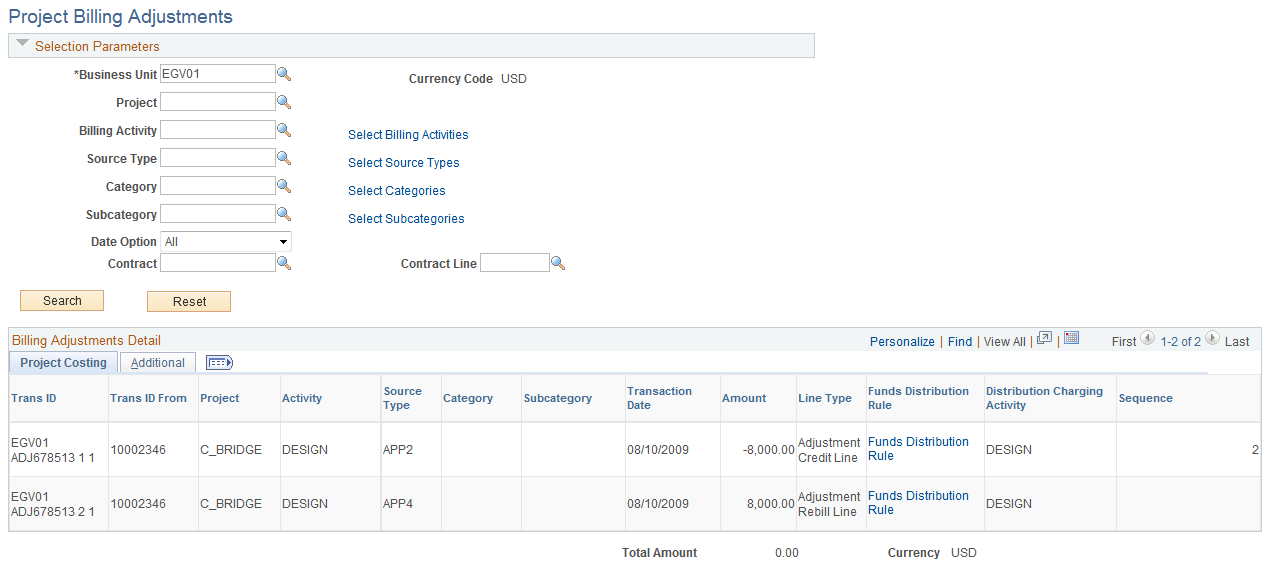Click the open-in-new-window grid icon
Screen dimensions: 1273x569
pyautogui.click(x=1044, y=339)
